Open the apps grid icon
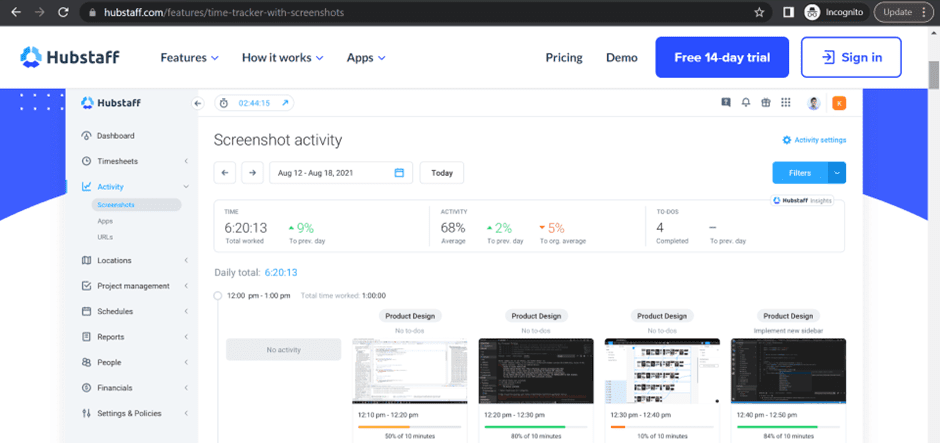 (x=785, y=103)
